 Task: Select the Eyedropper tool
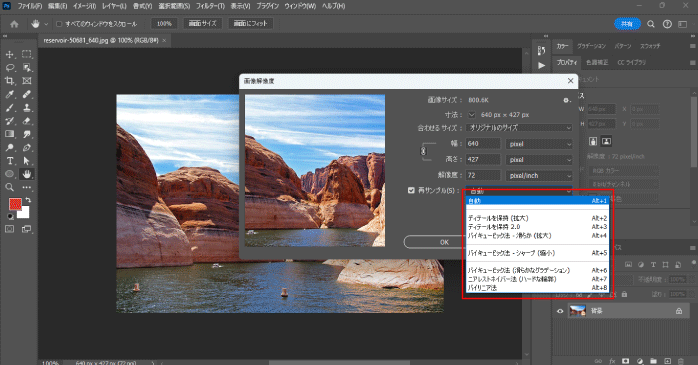[9, 94]
